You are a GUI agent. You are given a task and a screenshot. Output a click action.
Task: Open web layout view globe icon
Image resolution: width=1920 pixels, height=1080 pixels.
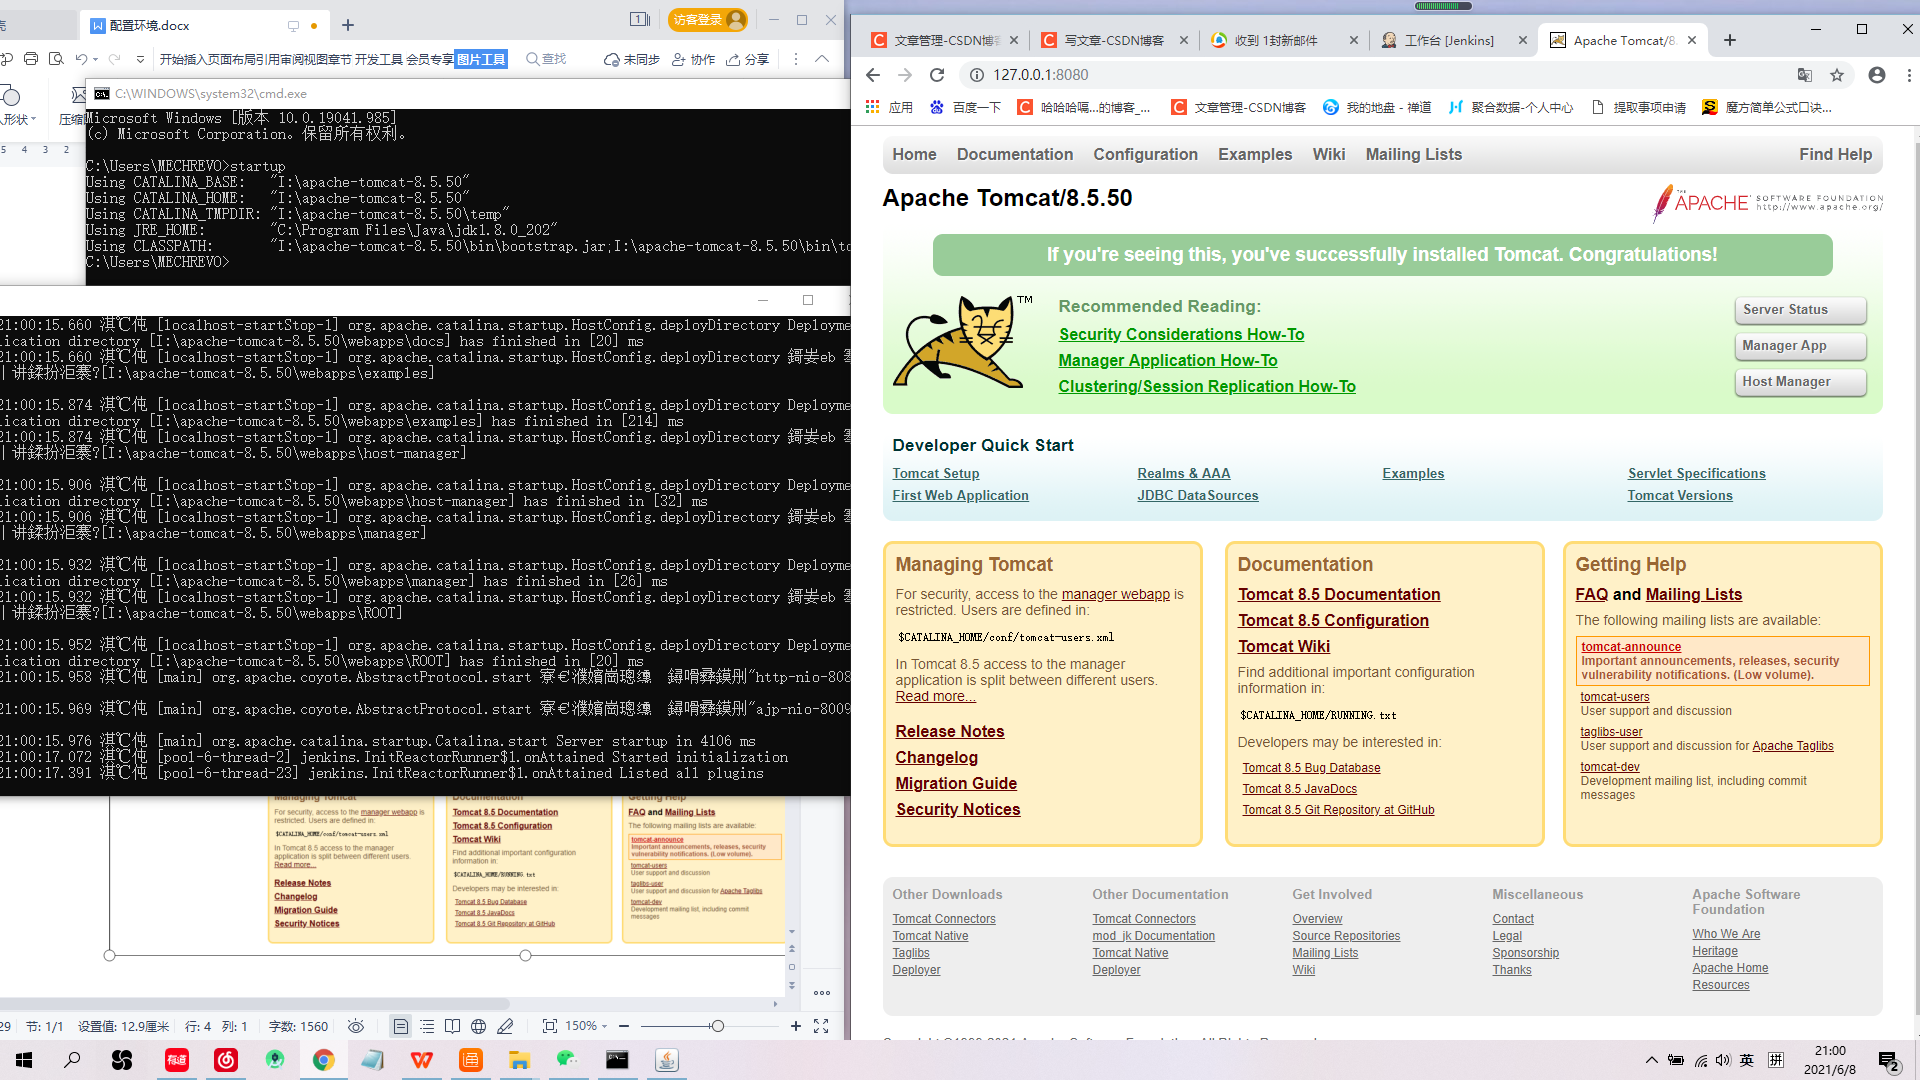(479, 1026)
